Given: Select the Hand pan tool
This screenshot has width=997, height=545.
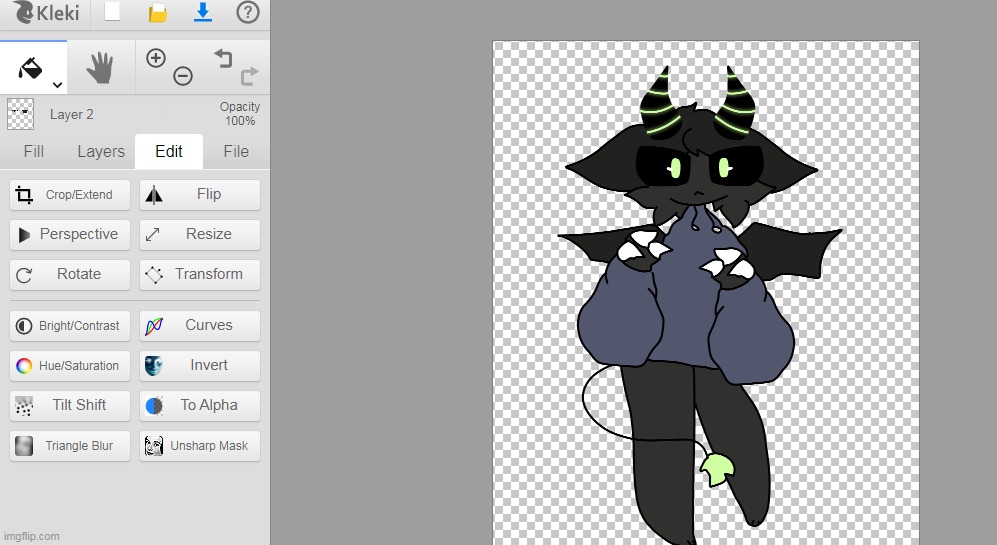Looking at the screenshot, I should [x=100, y=68].
